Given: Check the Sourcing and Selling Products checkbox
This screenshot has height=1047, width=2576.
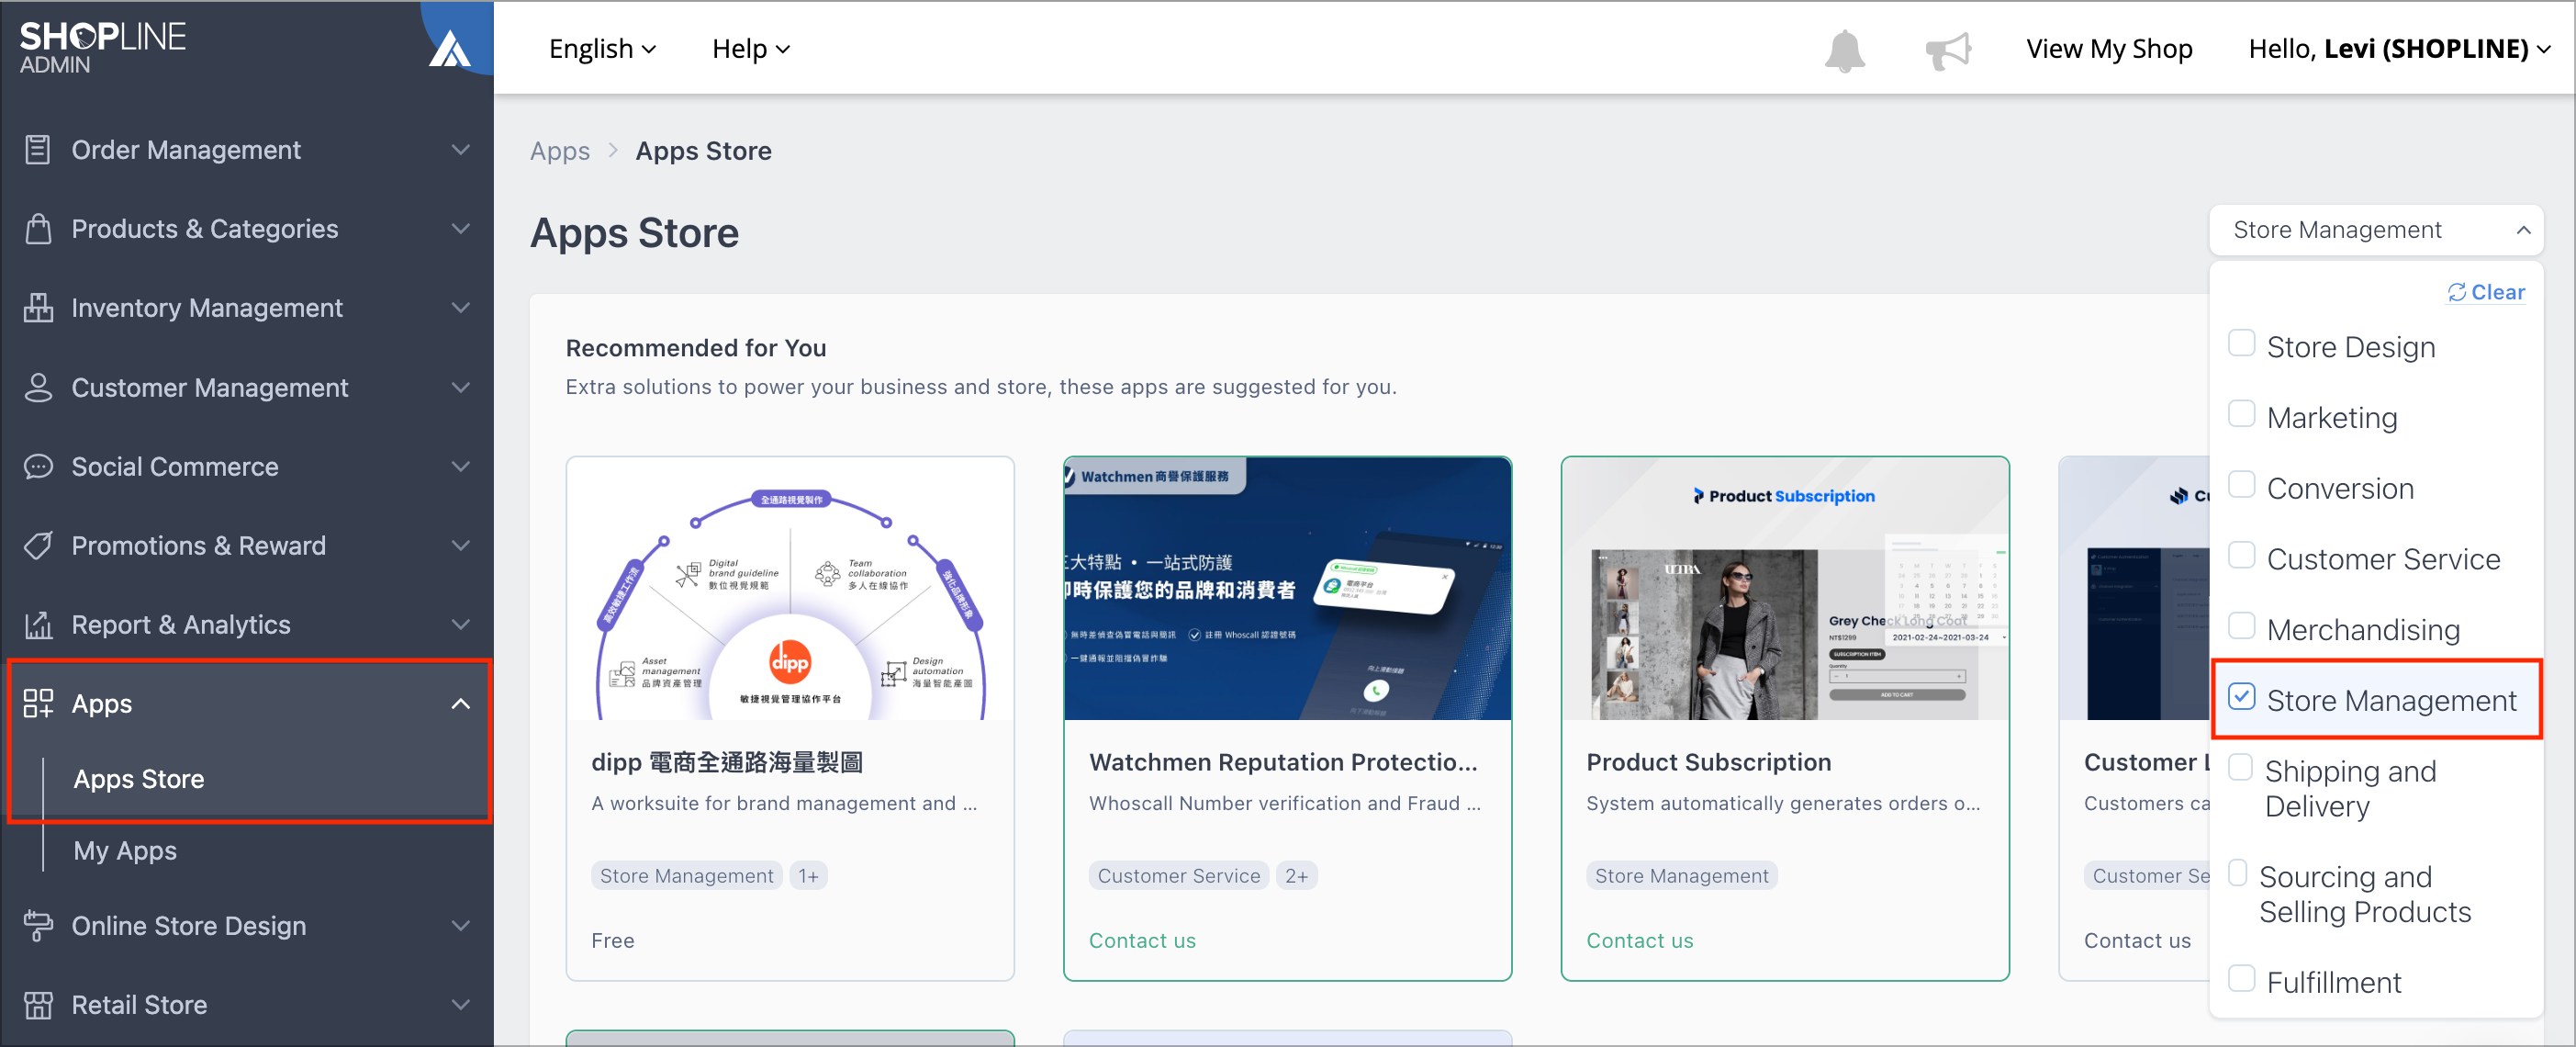Looking at the screenshot, I should pos(2239,874).
